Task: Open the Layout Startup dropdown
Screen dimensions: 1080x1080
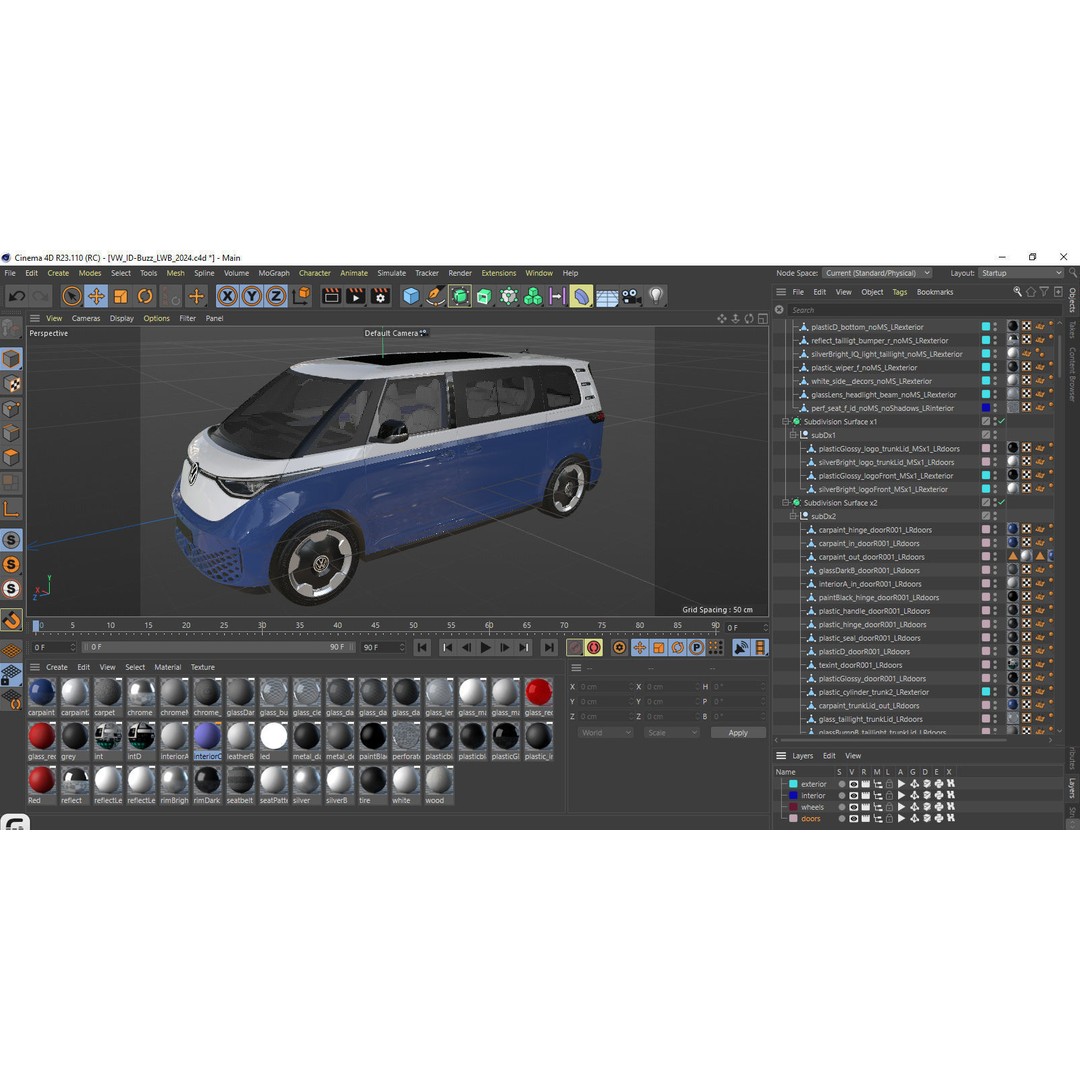Action: 1021,272
